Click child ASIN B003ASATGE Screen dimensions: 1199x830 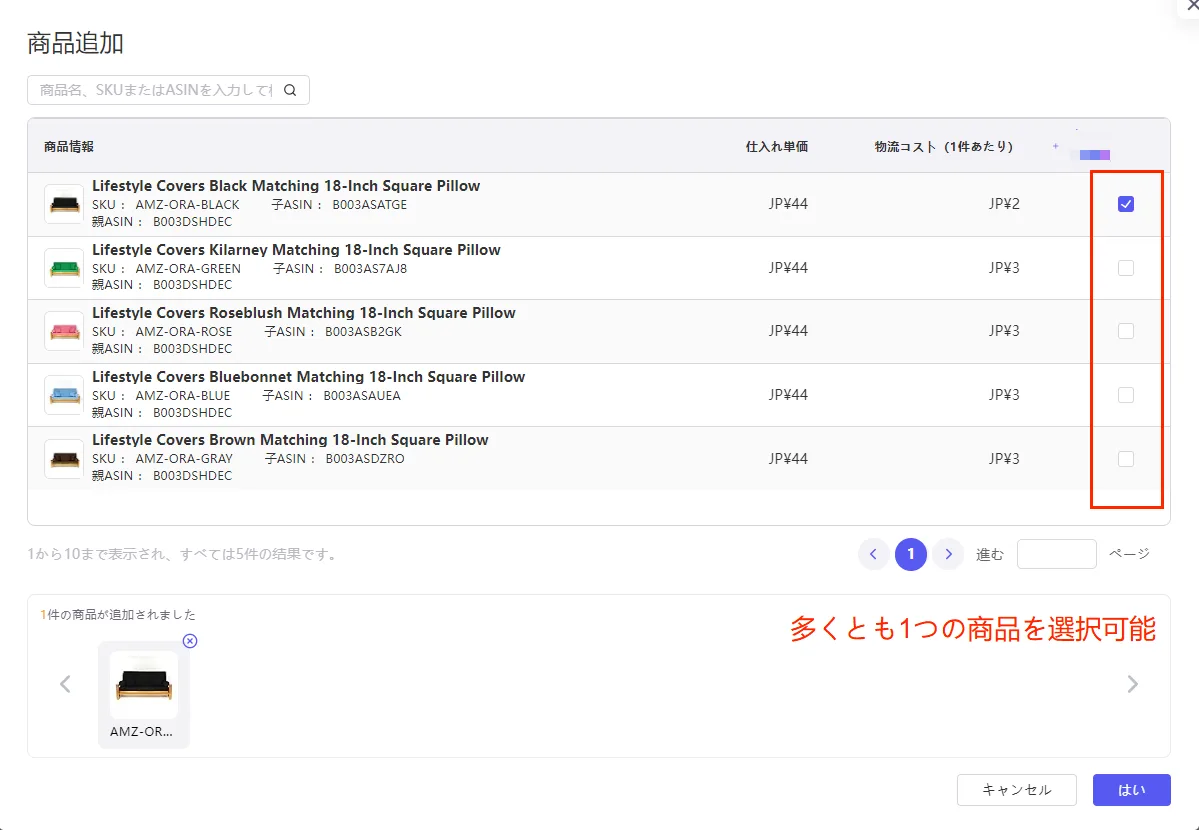369,205
